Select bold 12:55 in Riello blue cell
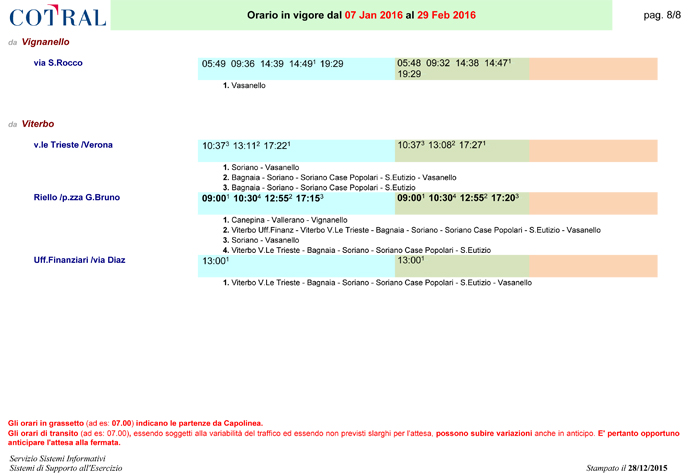The image size is (700, 475). pos(279,198)
